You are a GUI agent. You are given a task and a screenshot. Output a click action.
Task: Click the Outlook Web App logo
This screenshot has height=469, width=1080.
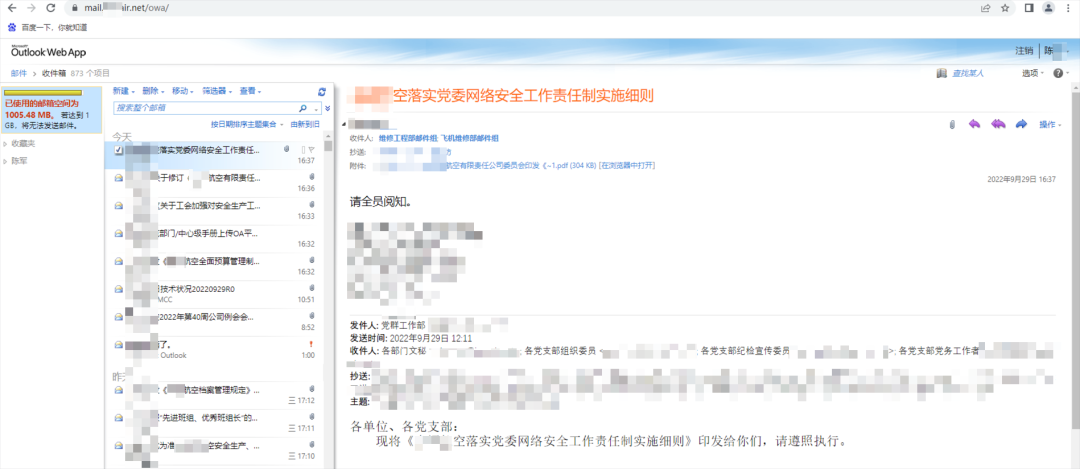[x=48, y=52]
